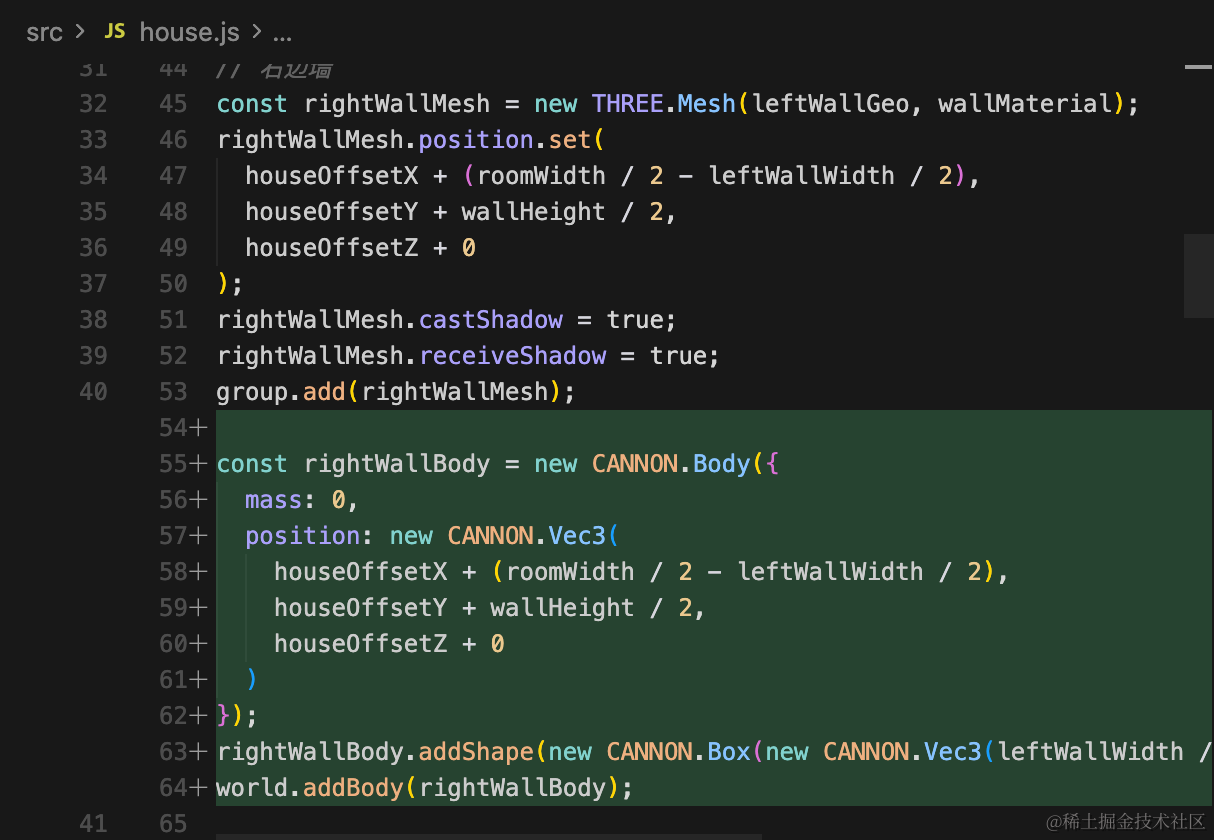
Task: Click line number 55 in the gutter
Action: (173, 464)
